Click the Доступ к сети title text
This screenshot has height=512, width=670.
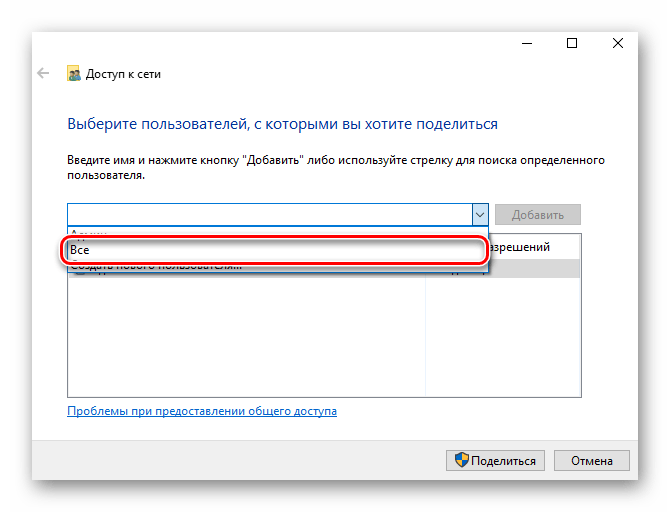click(x=123, y=74)
